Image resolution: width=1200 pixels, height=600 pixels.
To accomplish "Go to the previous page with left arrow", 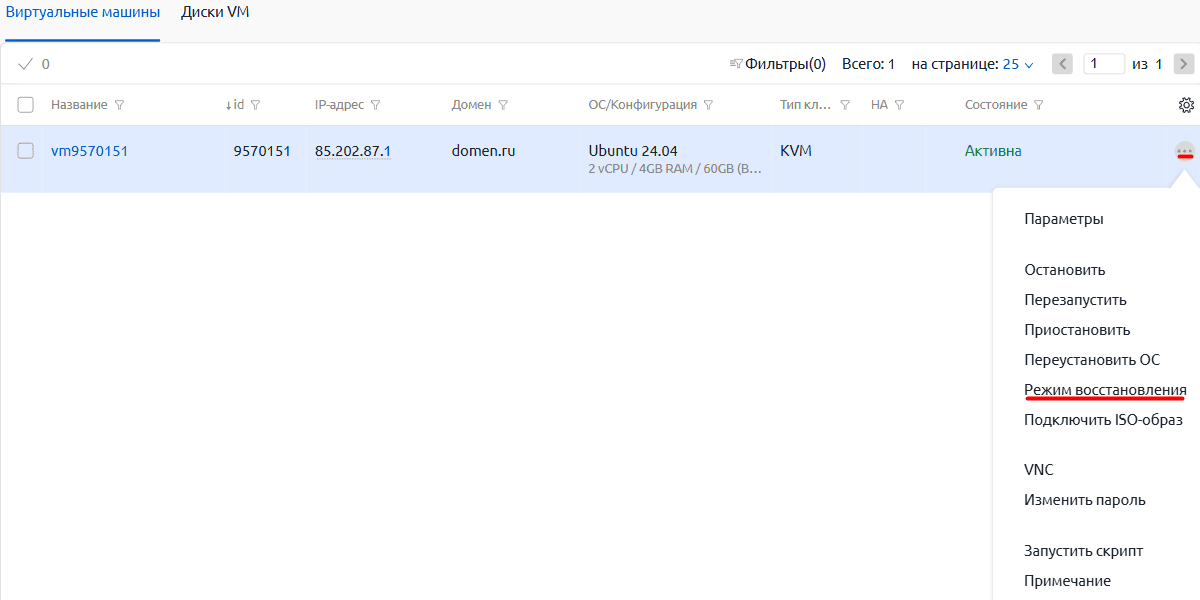I will (x=1062, y=64).
